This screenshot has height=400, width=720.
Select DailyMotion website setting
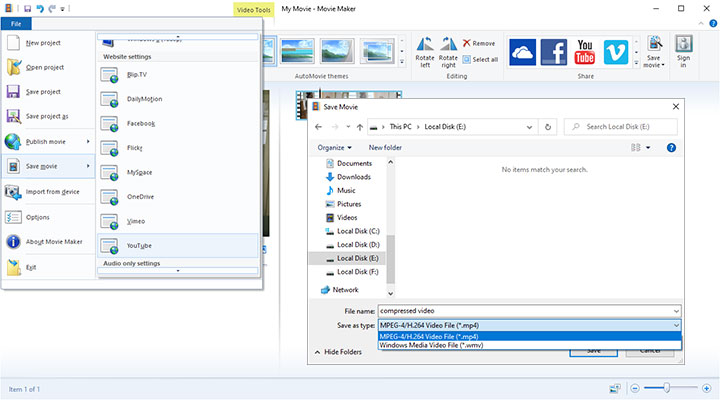coord(178,99)
